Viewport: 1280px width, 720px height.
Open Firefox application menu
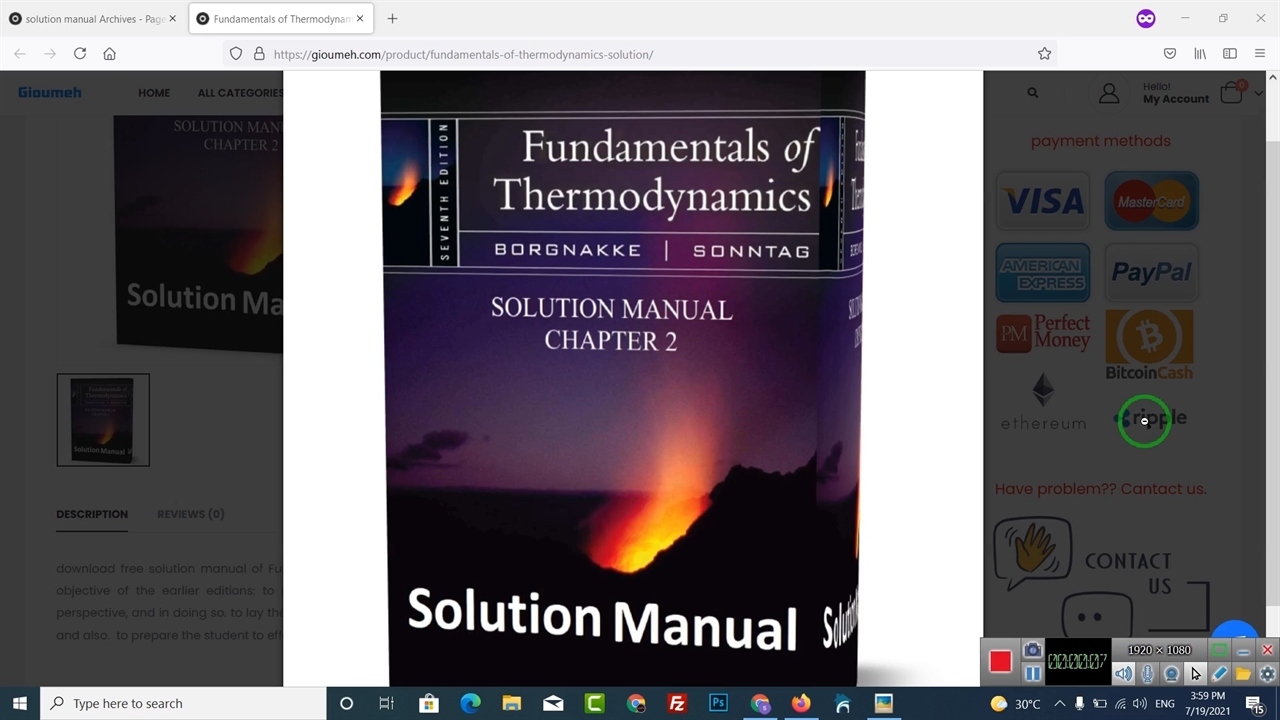1259,54
